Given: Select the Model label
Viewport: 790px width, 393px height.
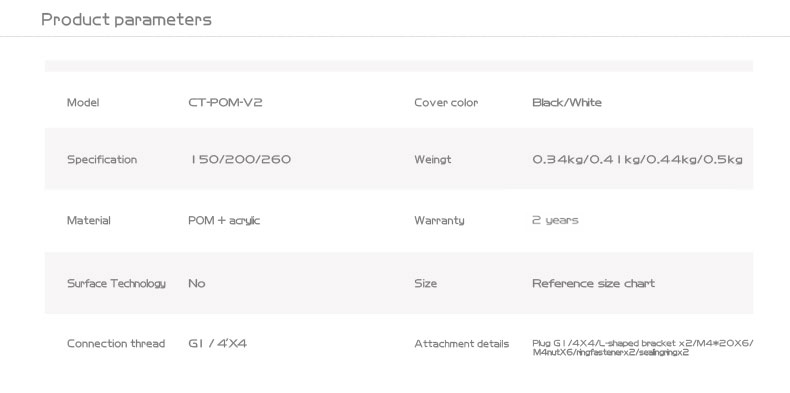Looking at the screenshot, I should point(83,102).
